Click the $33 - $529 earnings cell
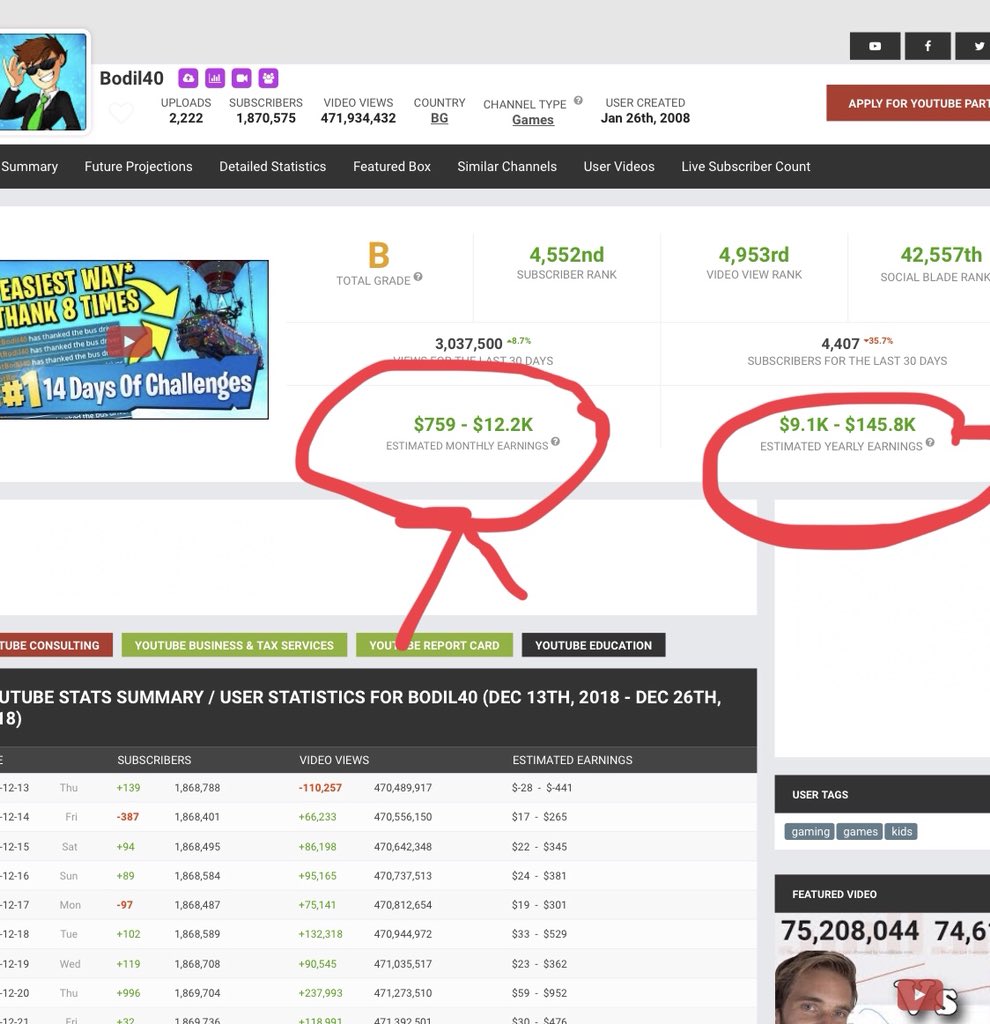 (539, 934)
